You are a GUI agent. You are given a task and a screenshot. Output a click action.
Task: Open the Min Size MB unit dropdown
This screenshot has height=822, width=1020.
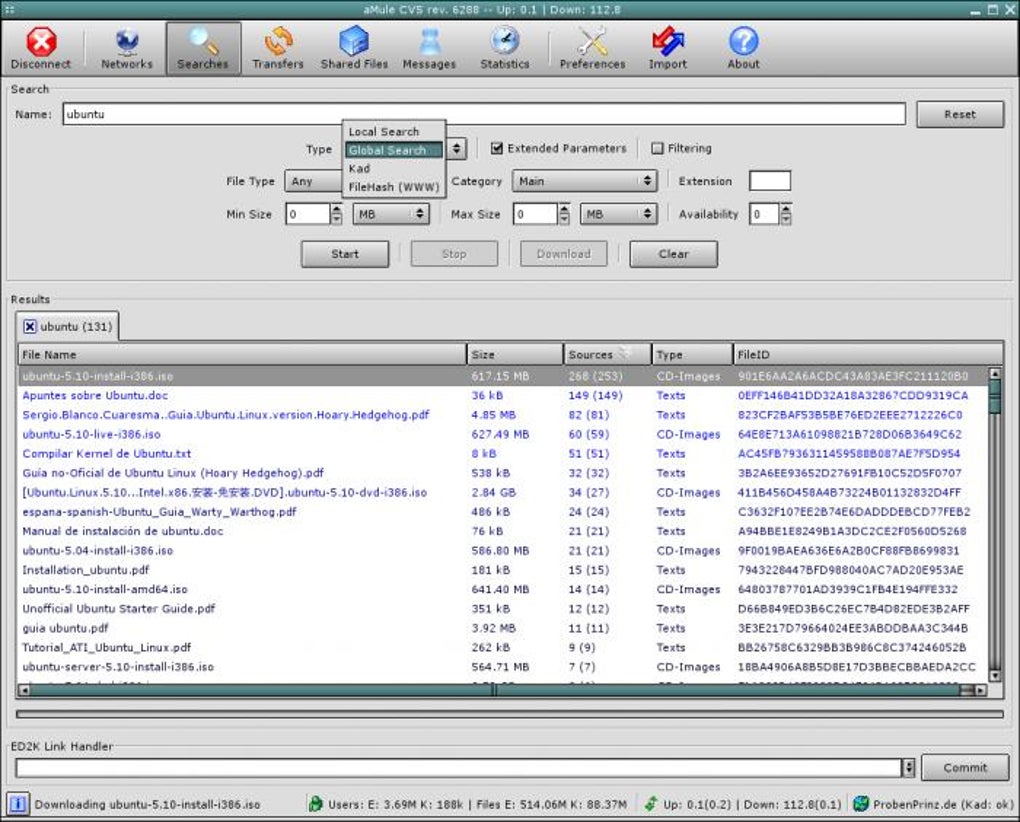[391, 214]
